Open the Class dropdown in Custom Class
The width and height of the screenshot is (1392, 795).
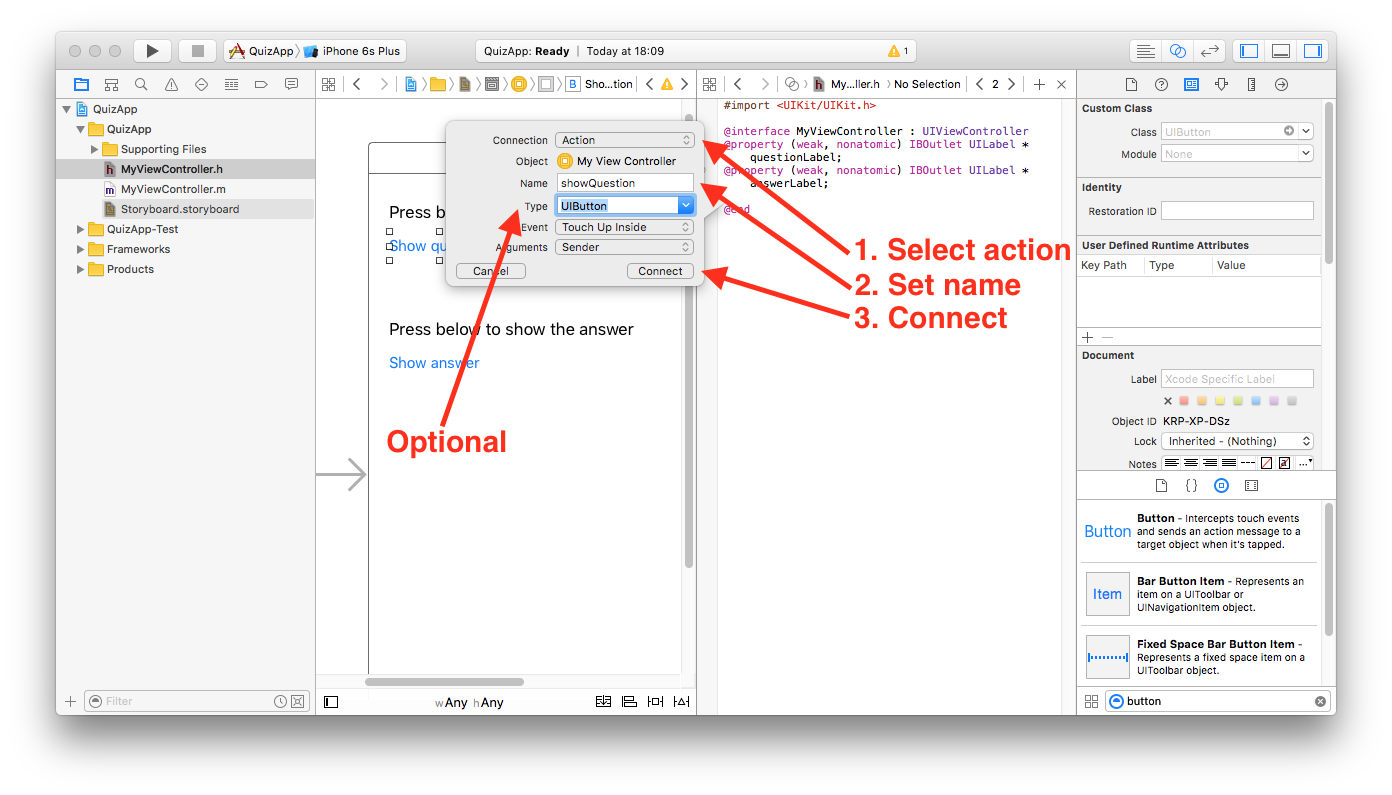click(1306, 131)
